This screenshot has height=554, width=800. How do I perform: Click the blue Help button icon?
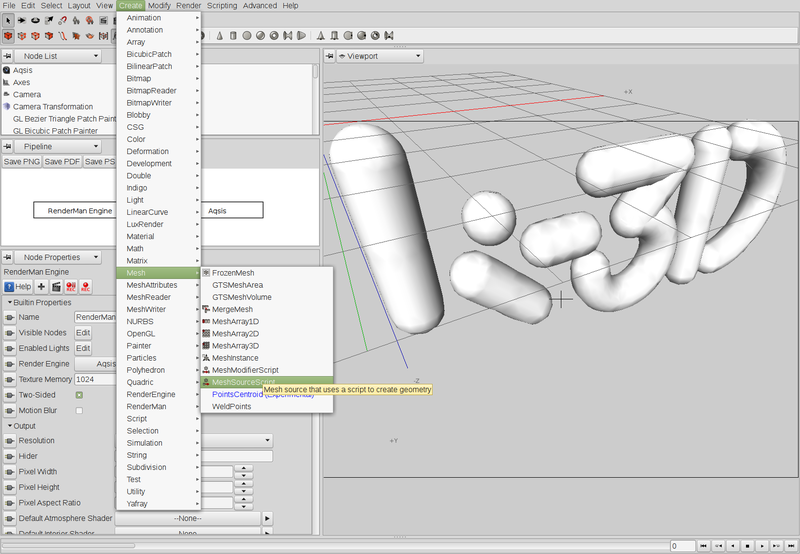pos(19,286)
